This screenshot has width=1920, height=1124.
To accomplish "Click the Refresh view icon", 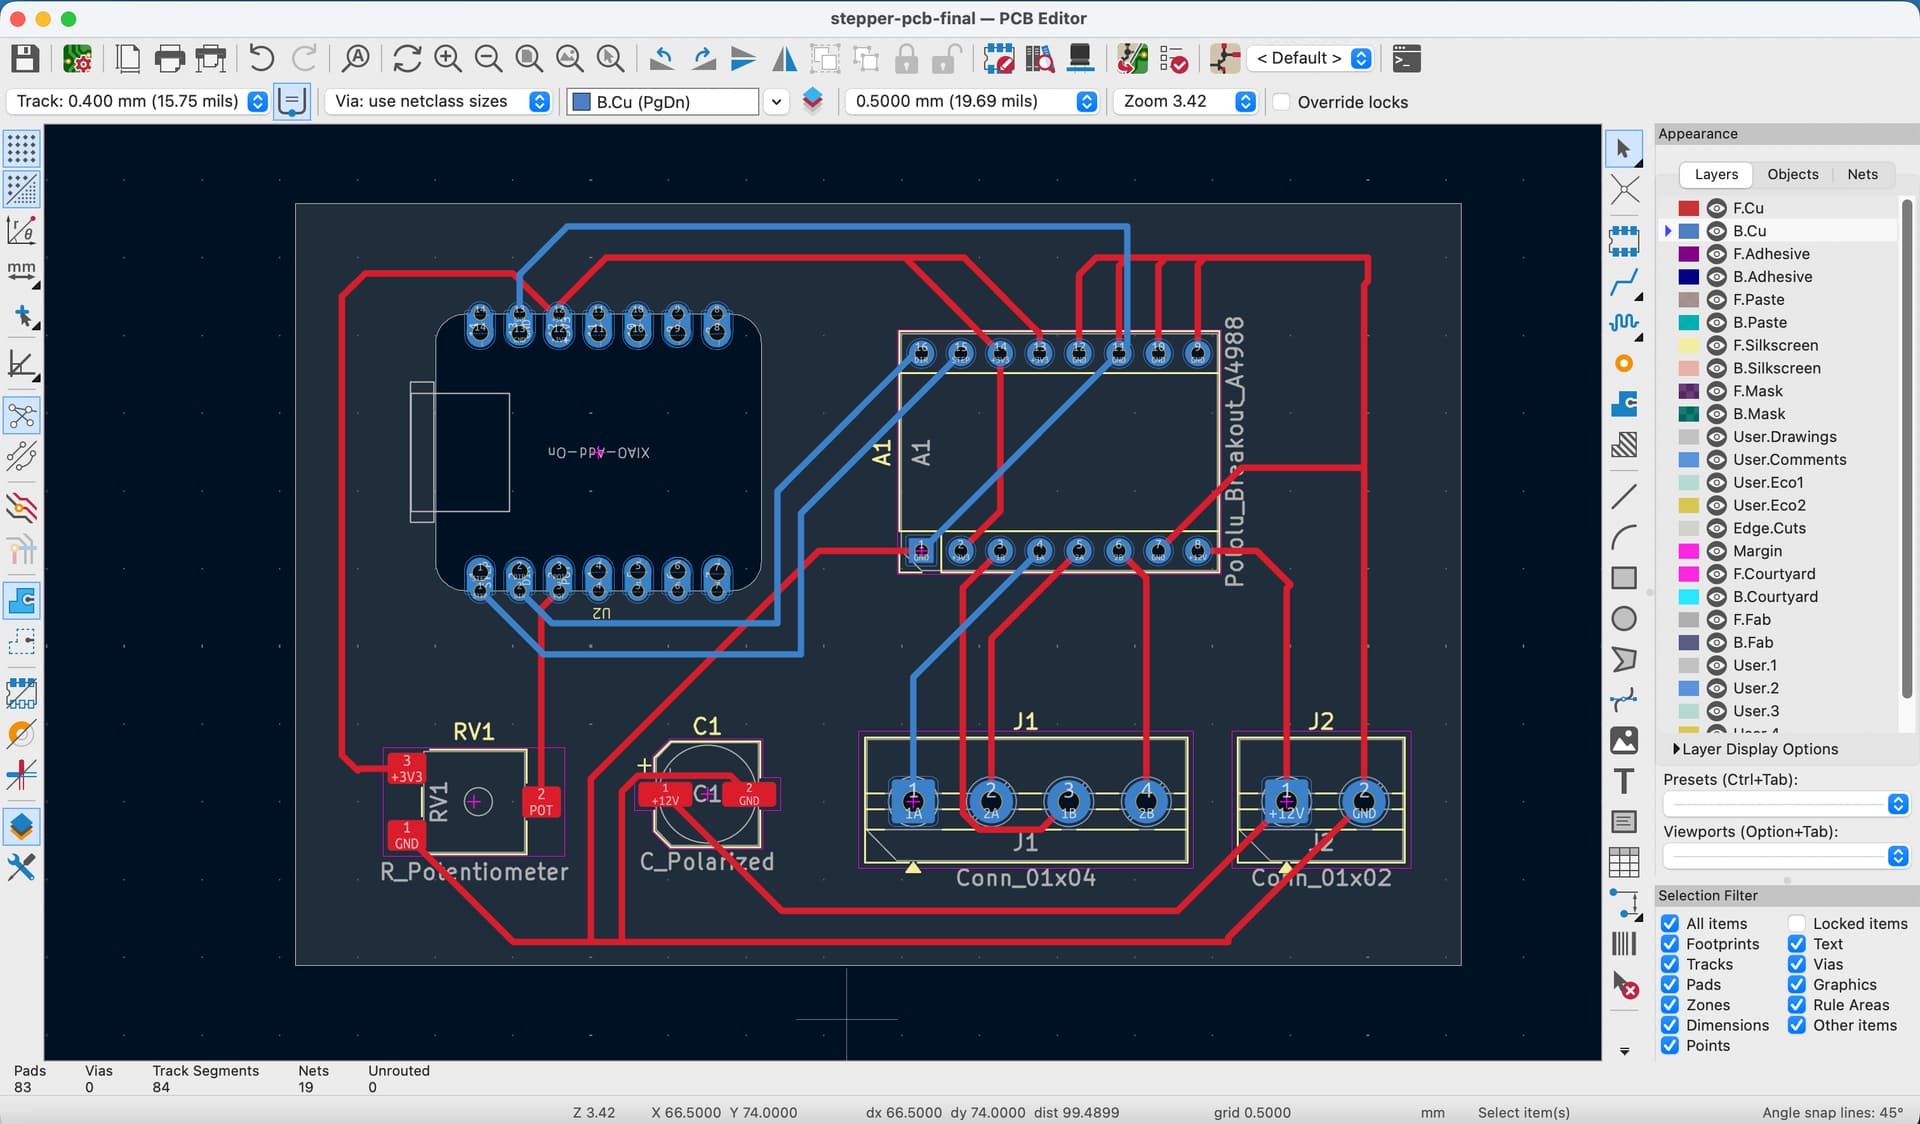I will tap(407, 59).
